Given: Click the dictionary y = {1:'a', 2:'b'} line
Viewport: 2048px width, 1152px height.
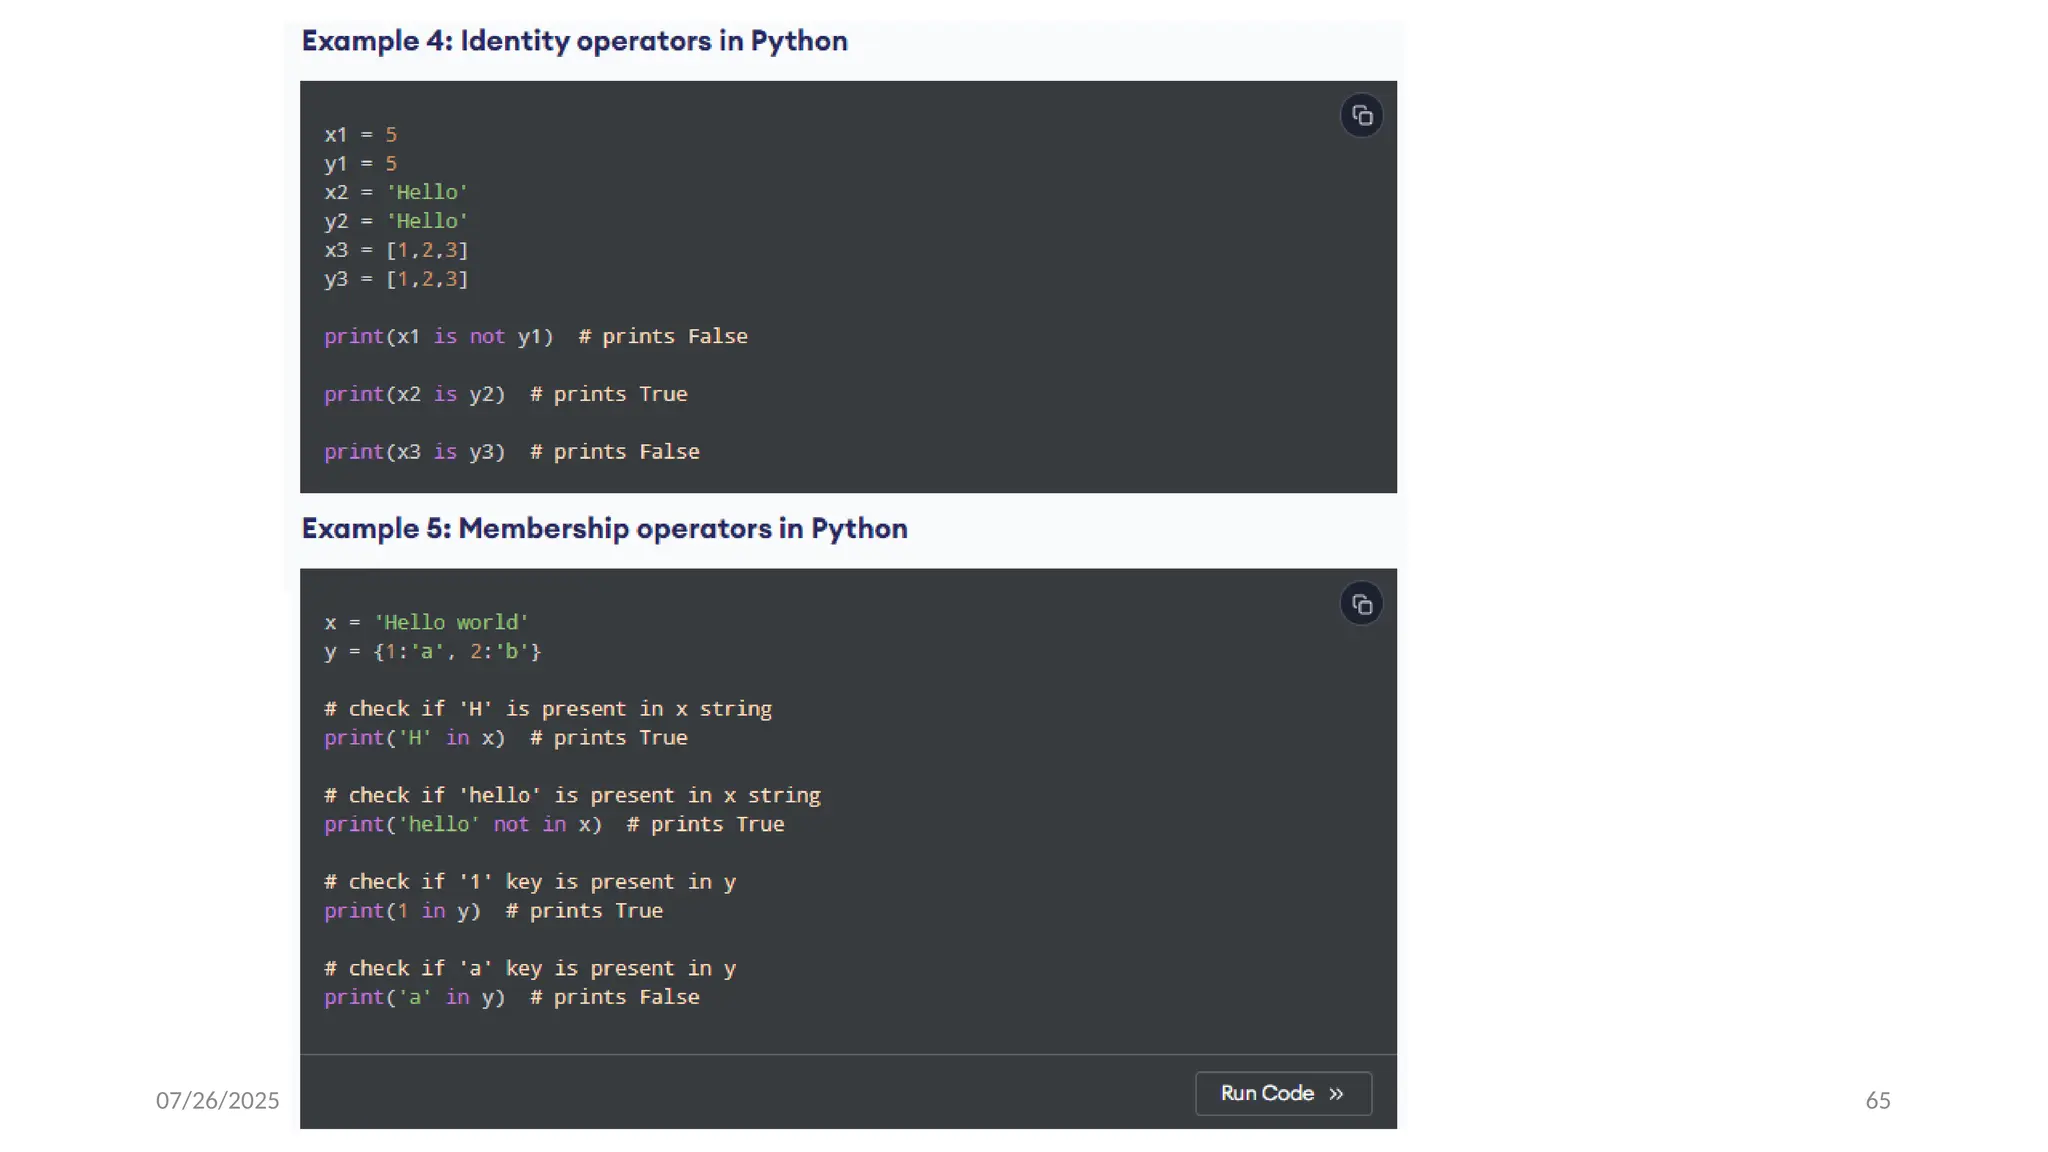Looking at the screenshot, I should [x=432, y=652].
